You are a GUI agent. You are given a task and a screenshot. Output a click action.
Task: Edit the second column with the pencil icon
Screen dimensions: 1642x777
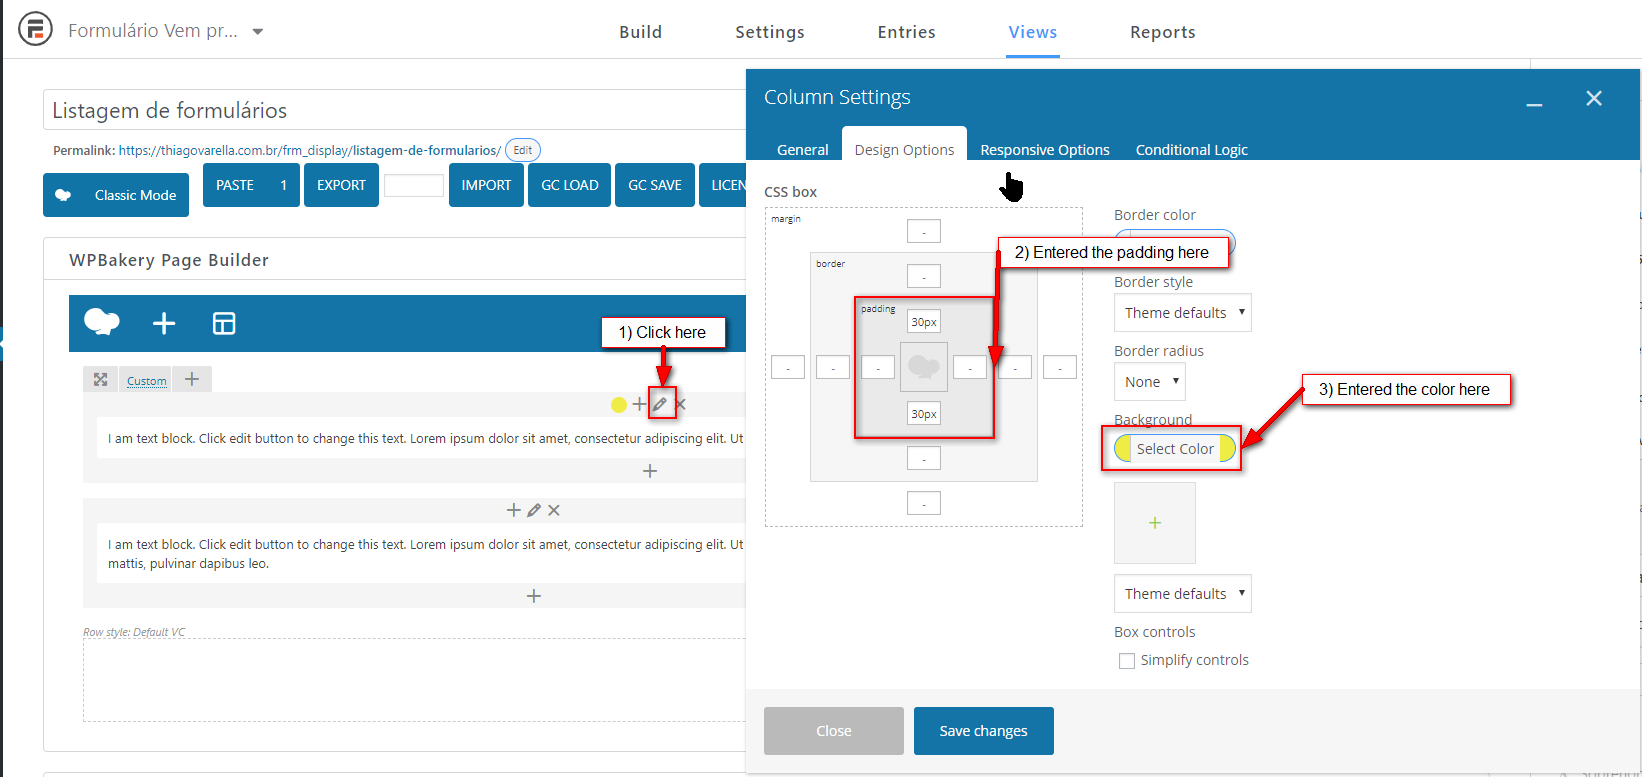pos(534,510)
